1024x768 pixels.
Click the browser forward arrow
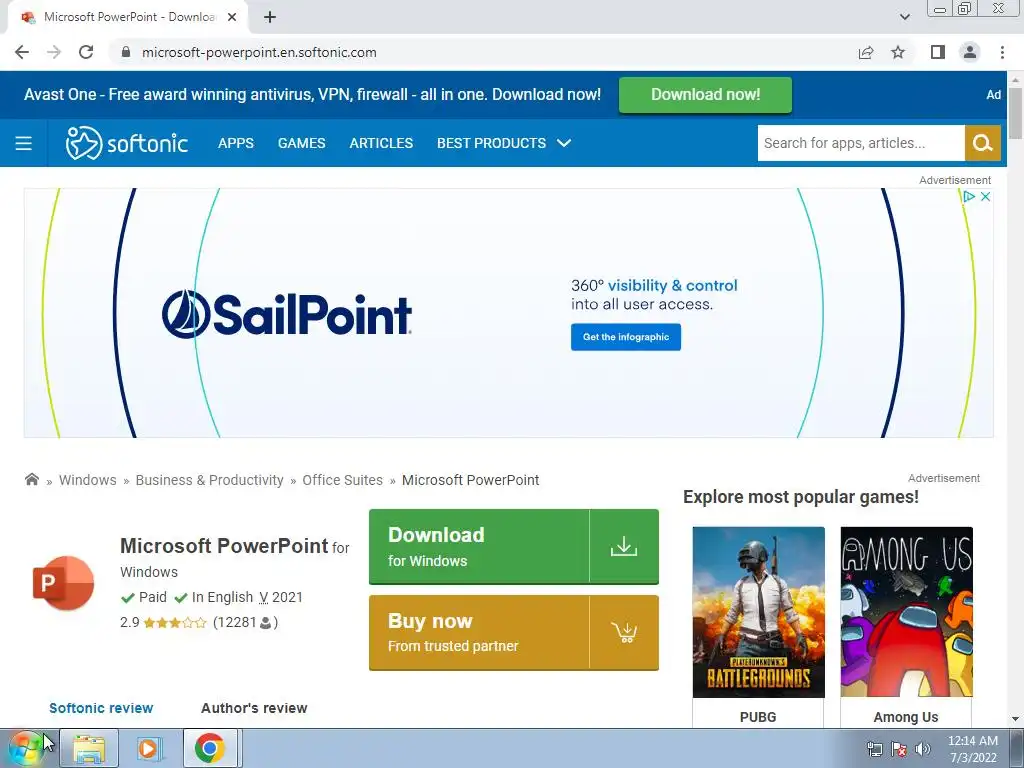54,52
